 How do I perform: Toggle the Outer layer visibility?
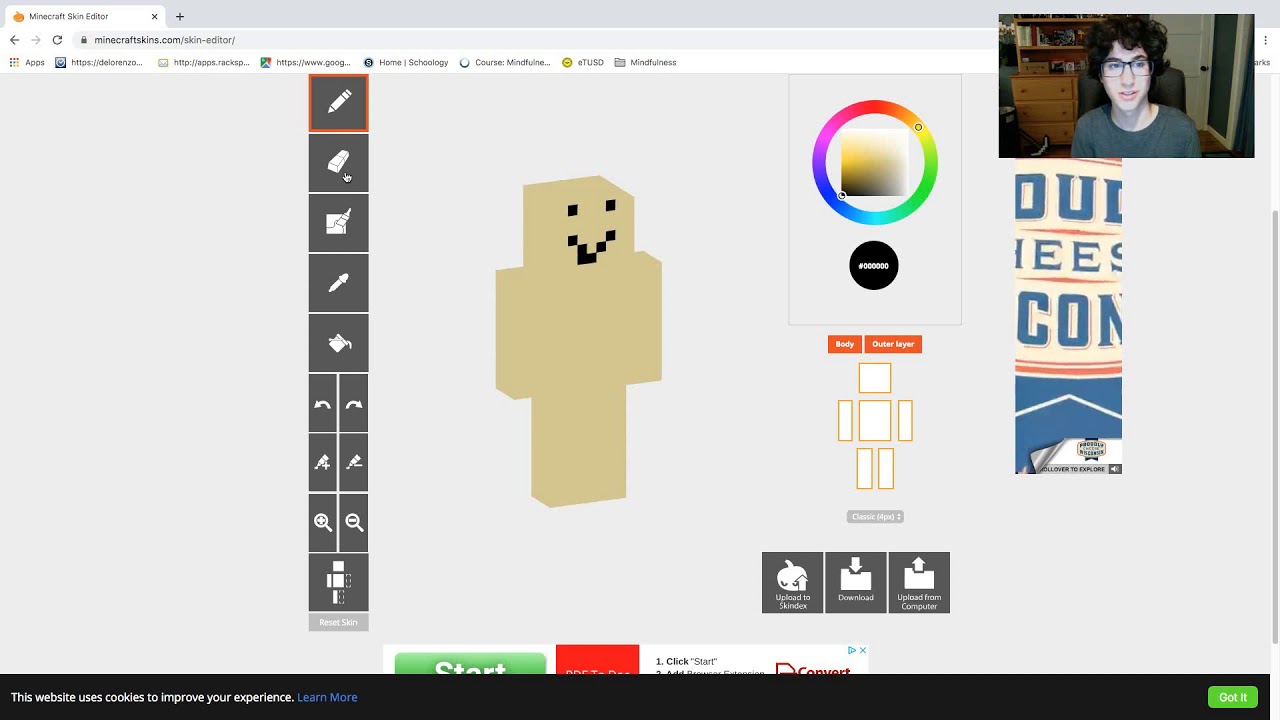click(893, 344)
